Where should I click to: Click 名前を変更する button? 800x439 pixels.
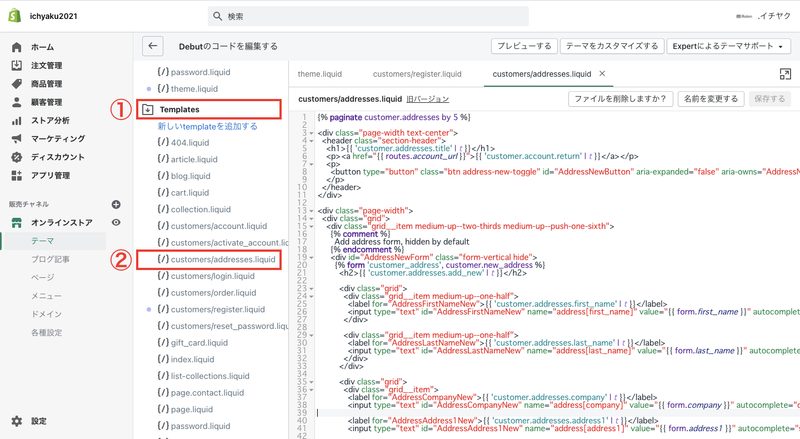(x=711, y=99)
